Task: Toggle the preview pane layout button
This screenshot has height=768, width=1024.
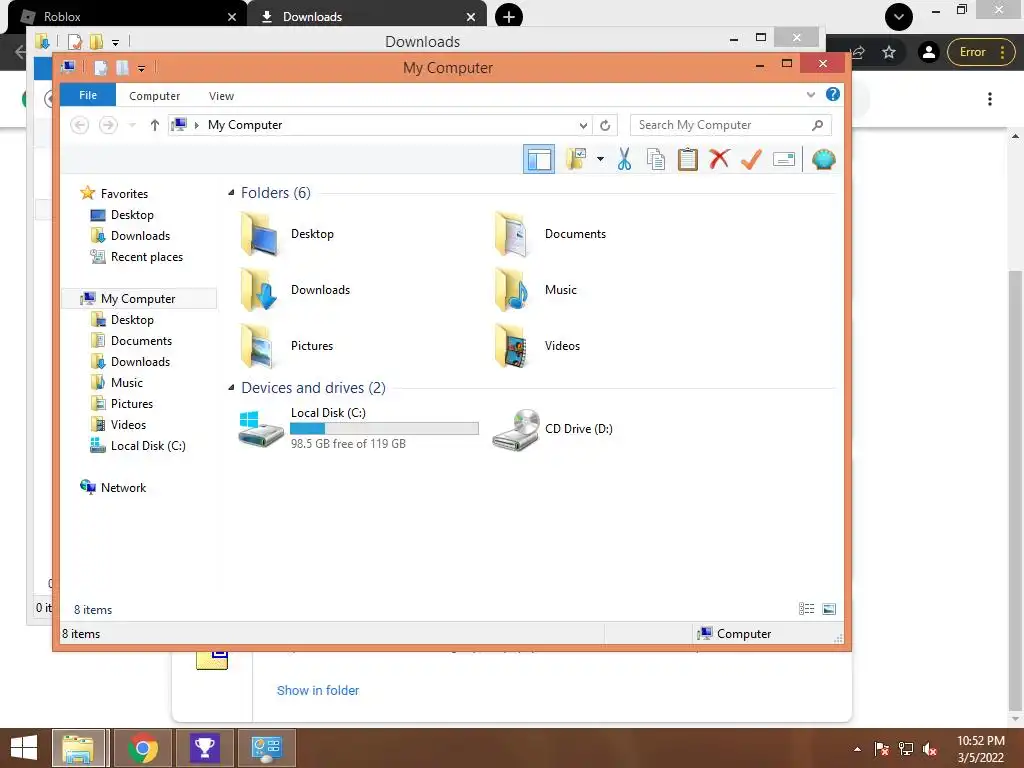Action: point(539,159)
